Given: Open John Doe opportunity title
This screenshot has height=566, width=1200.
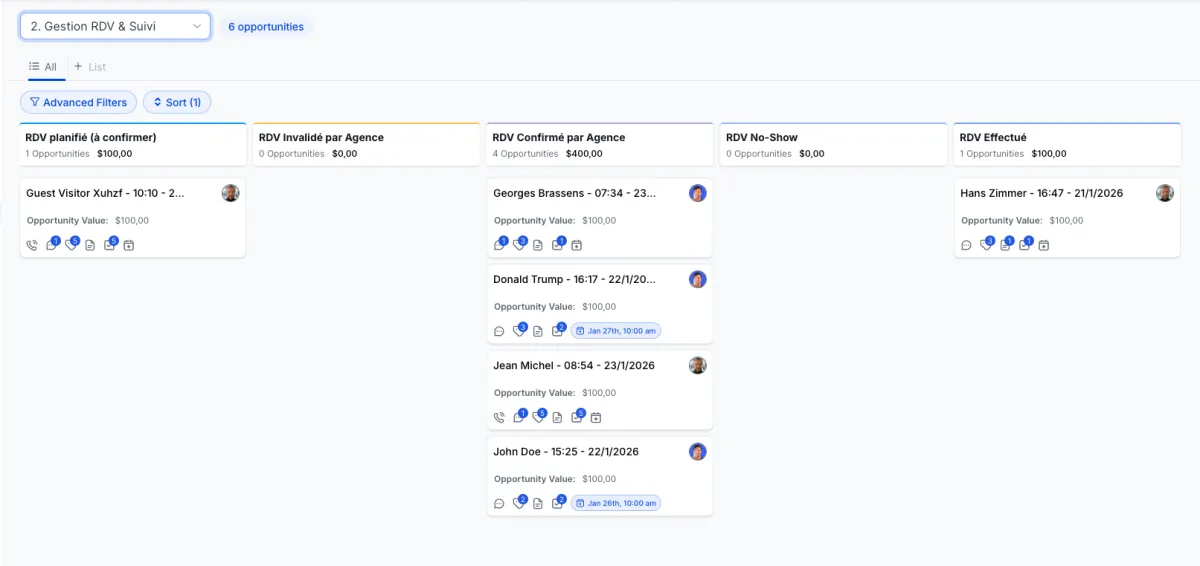Looking at the screenshot, I should 566,451.
